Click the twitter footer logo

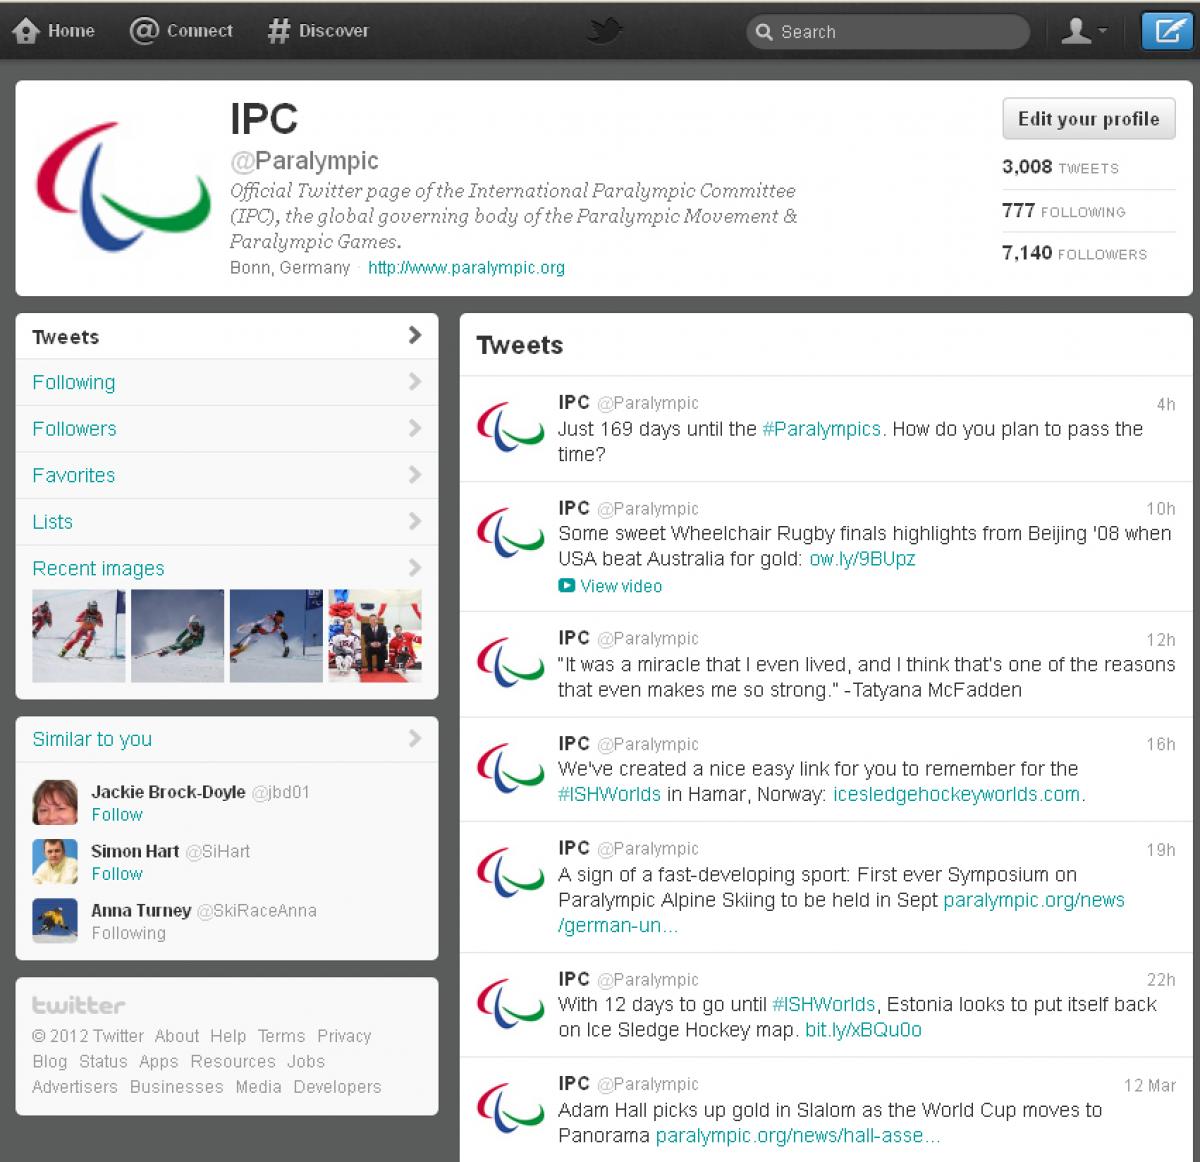[x=79, y=1005]
